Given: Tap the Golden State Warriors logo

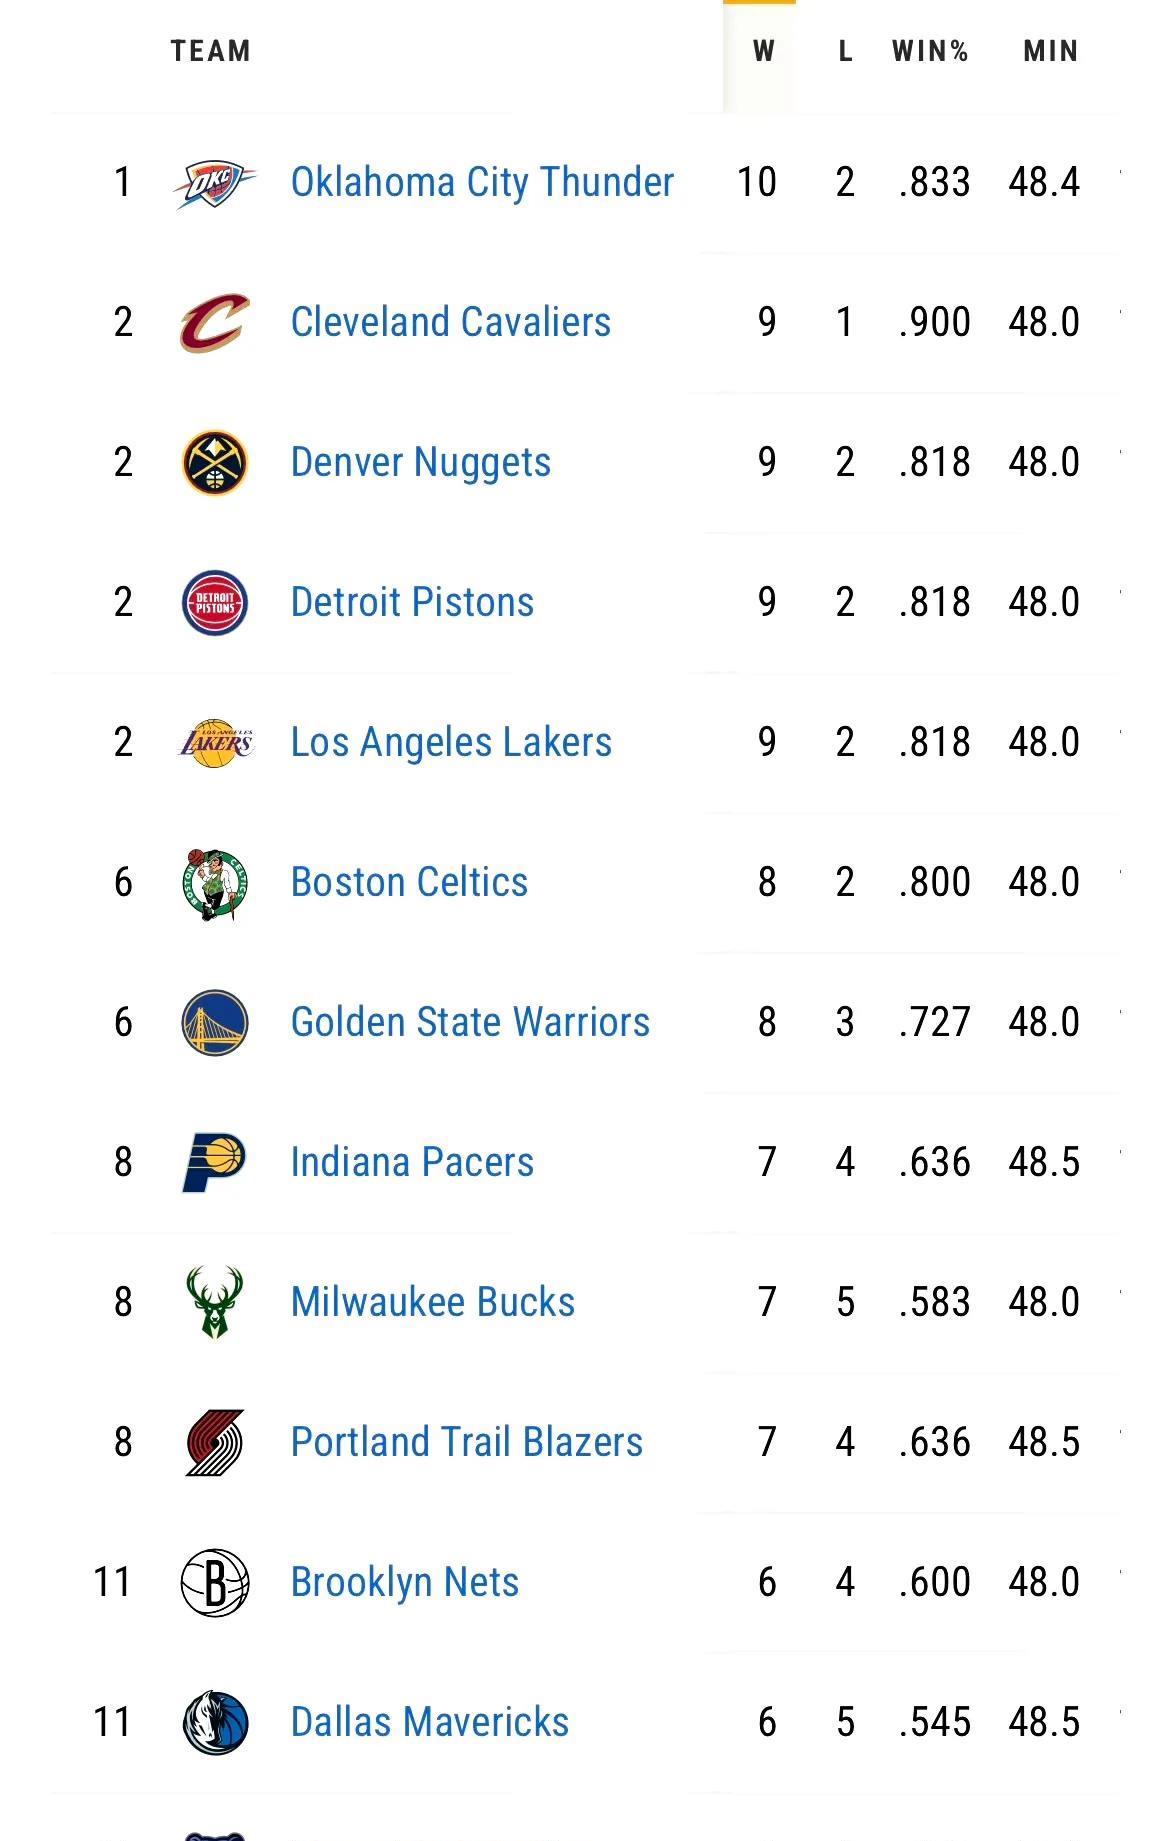Looking at the screenshot, I should (x=215, y=1023).
